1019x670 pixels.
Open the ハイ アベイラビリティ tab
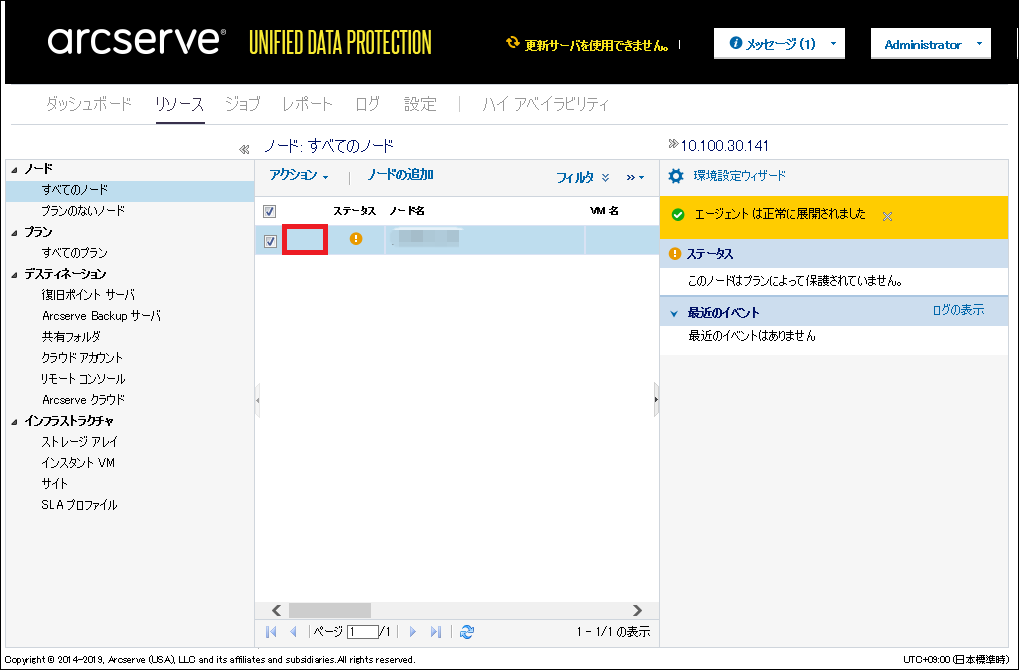(x=545, y=104)
